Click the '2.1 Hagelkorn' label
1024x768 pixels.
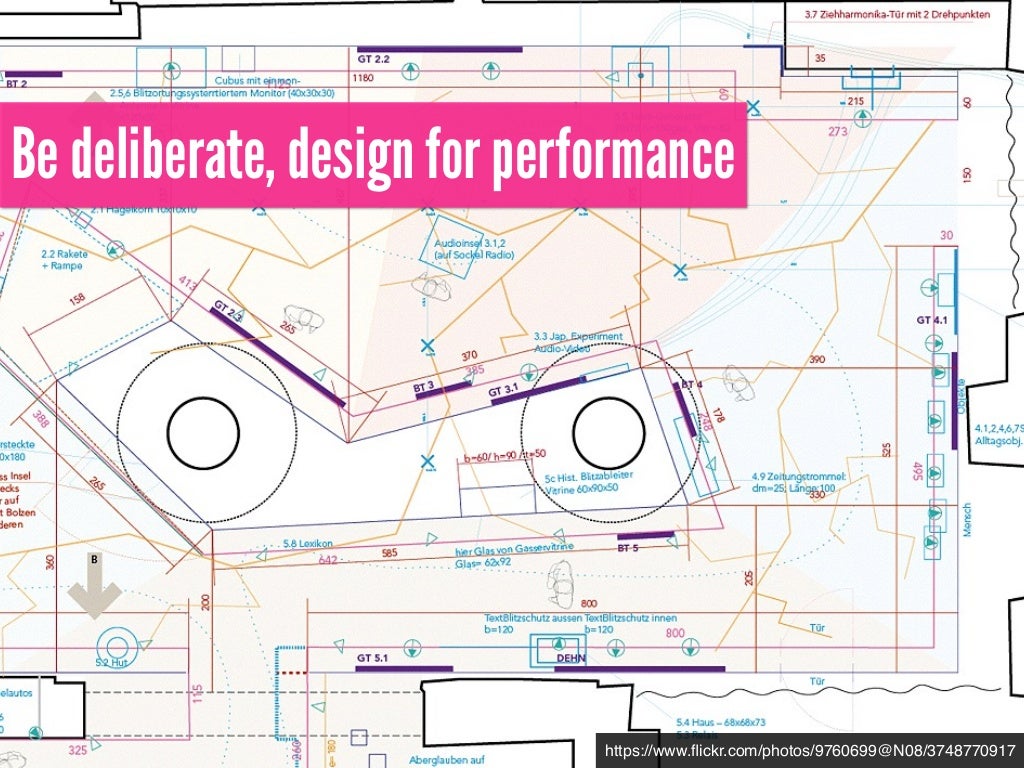(144, 210)
